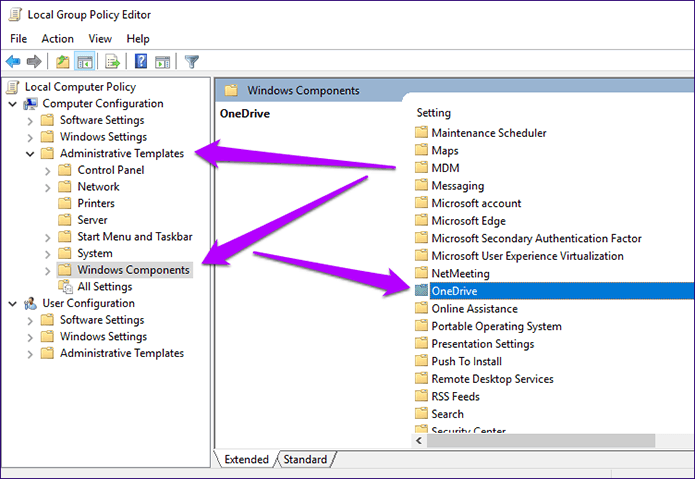Click the Maintenance Scheduler folder icon
695x479 pixels.
(421, 132)
